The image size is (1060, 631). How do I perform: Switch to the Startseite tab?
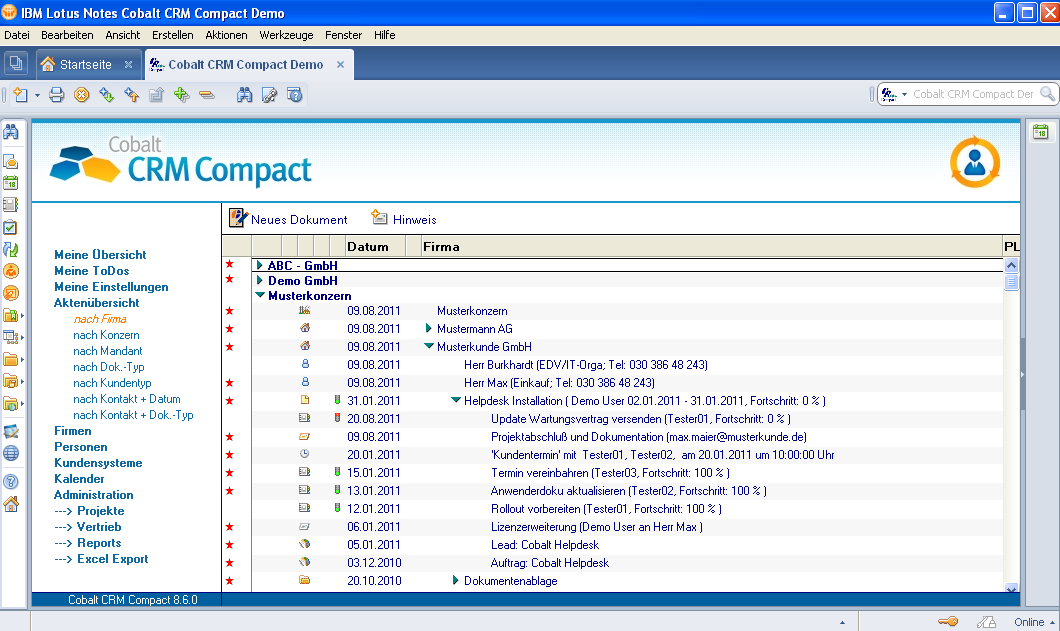coord(86,64)
